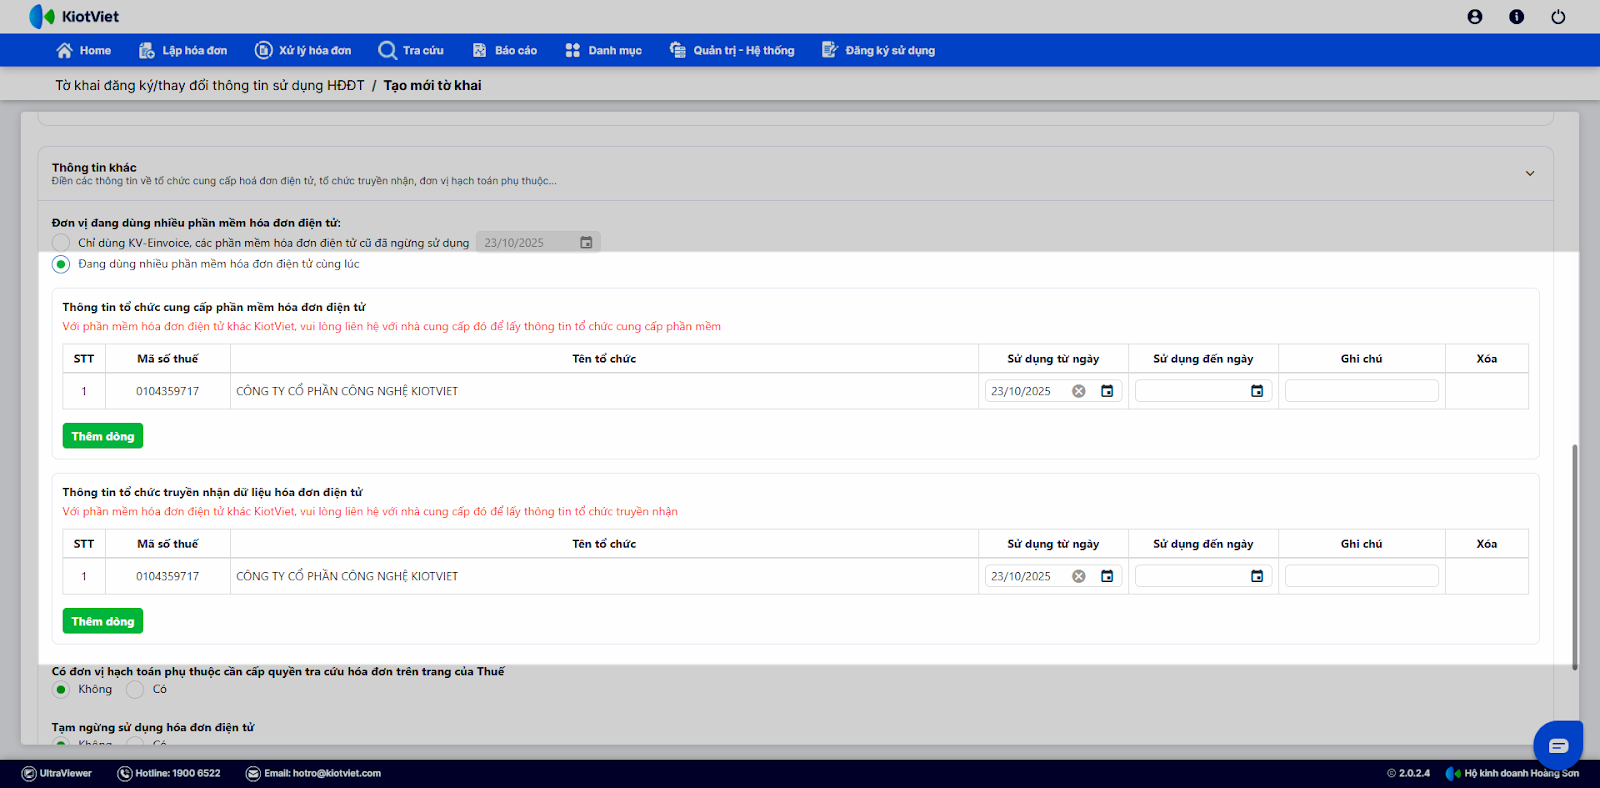1600x788 pixels.
Task: Click 'Thêm dòng' under software provider table
Action: (103, 436)
